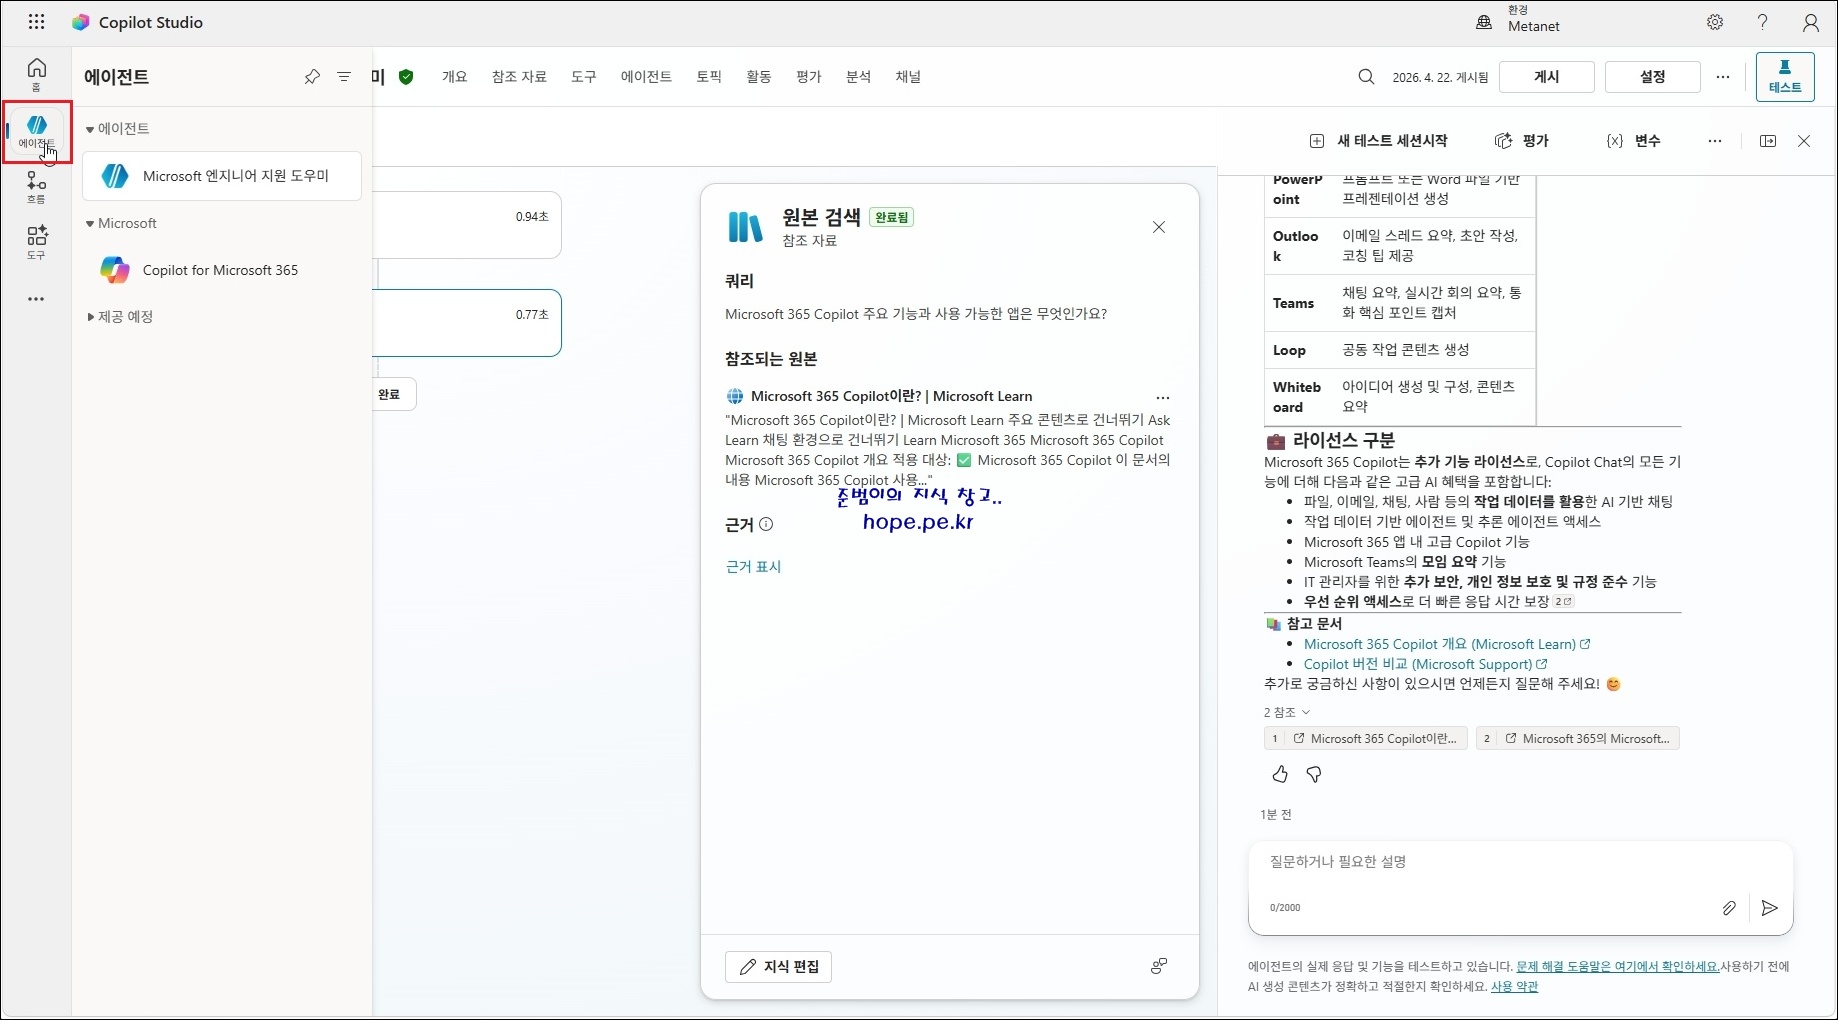Switch to the 활동 tab

click(x=759, y=77)
